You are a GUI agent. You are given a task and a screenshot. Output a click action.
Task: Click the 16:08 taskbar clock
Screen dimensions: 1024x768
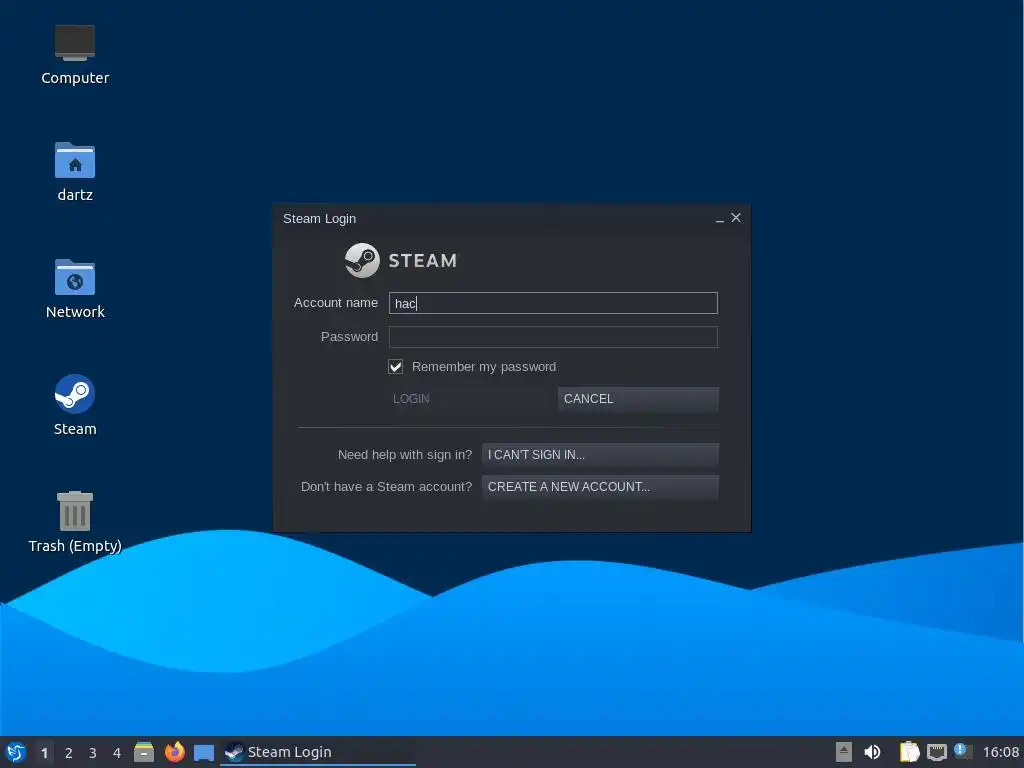1000,752
